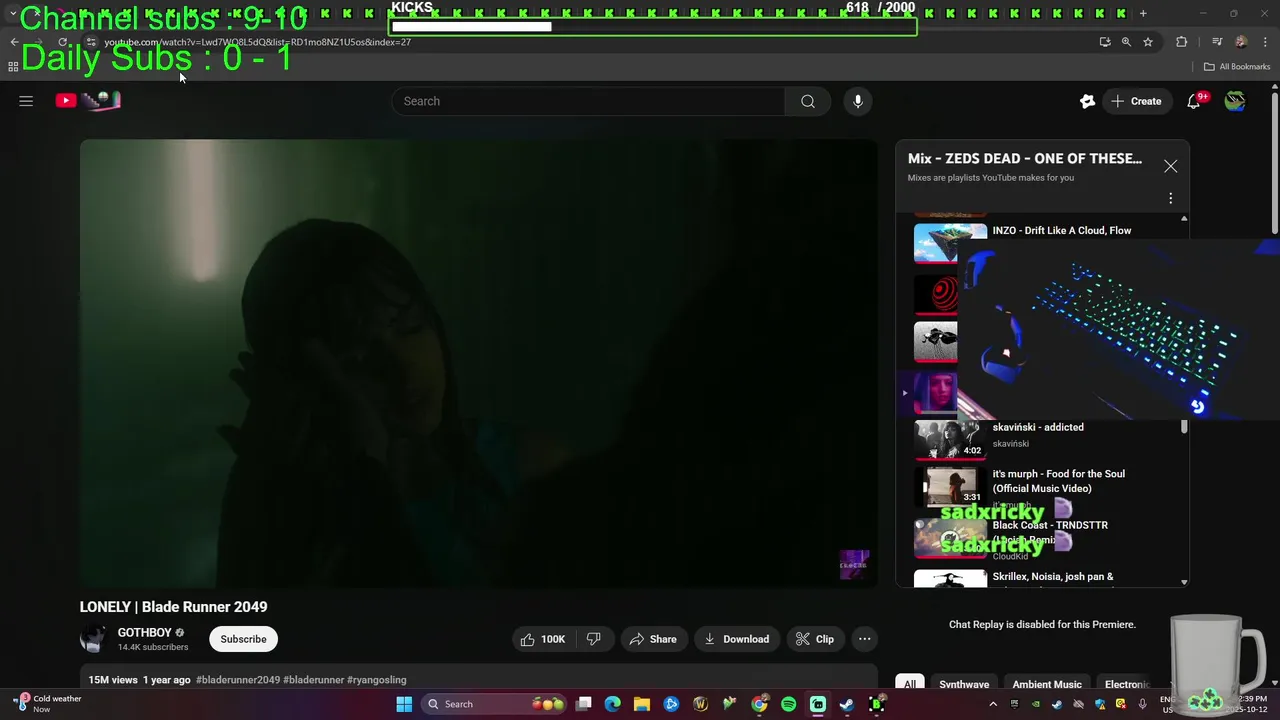1280x720 pixels.
Task: Subscribe to the GOTHBOY channel
Action: tap(243, 639)
